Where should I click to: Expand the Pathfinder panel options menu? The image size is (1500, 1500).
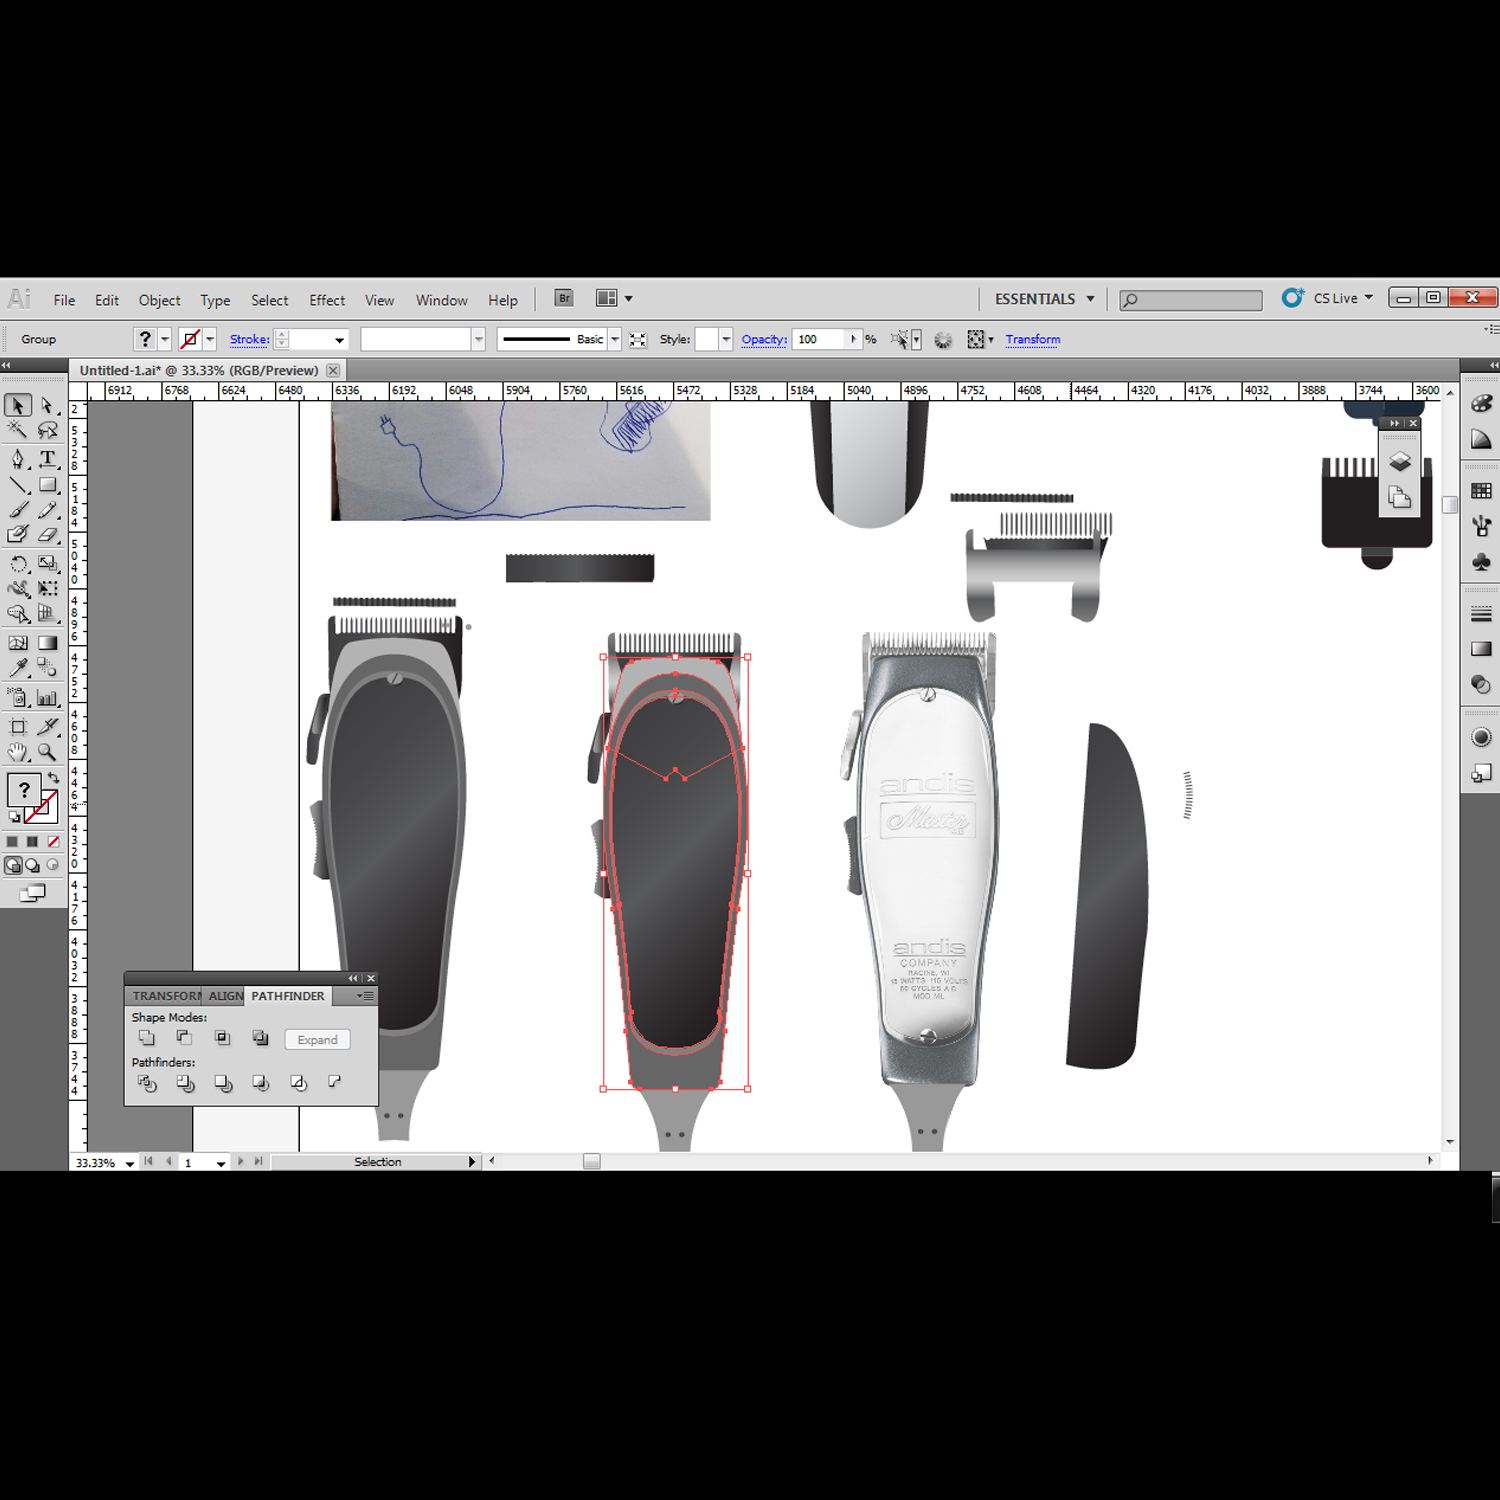pyautogui.click(x=365, y=996)
